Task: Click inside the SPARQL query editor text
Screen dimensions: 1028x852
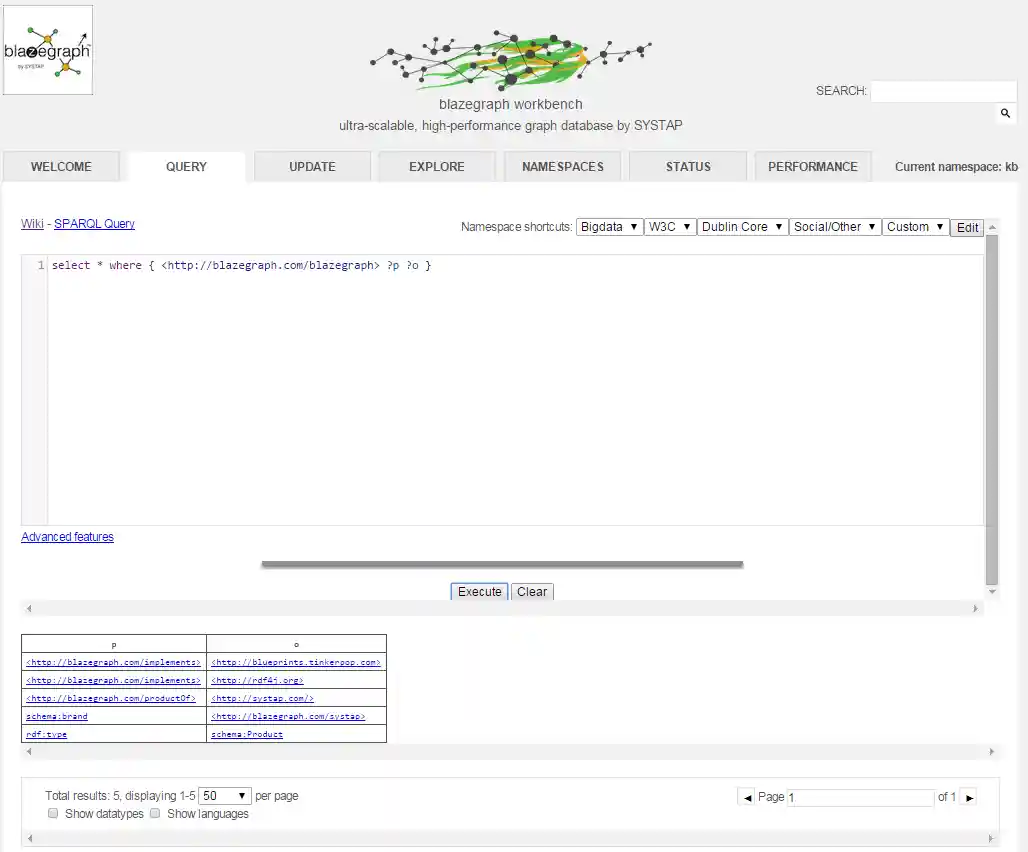Action: [241, 265]
